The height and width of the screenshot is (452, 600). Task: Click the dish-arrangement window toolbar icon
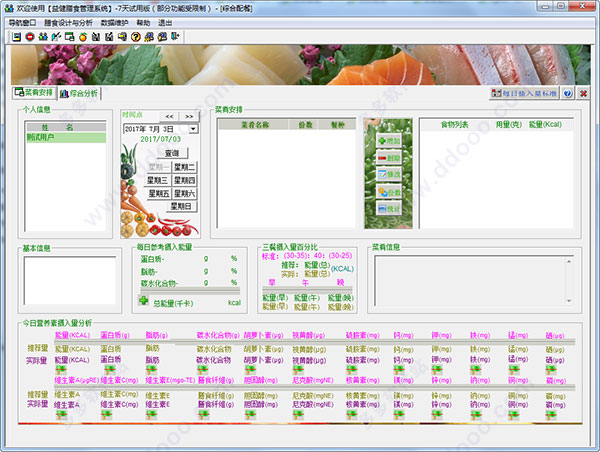[x=70, y=37]
